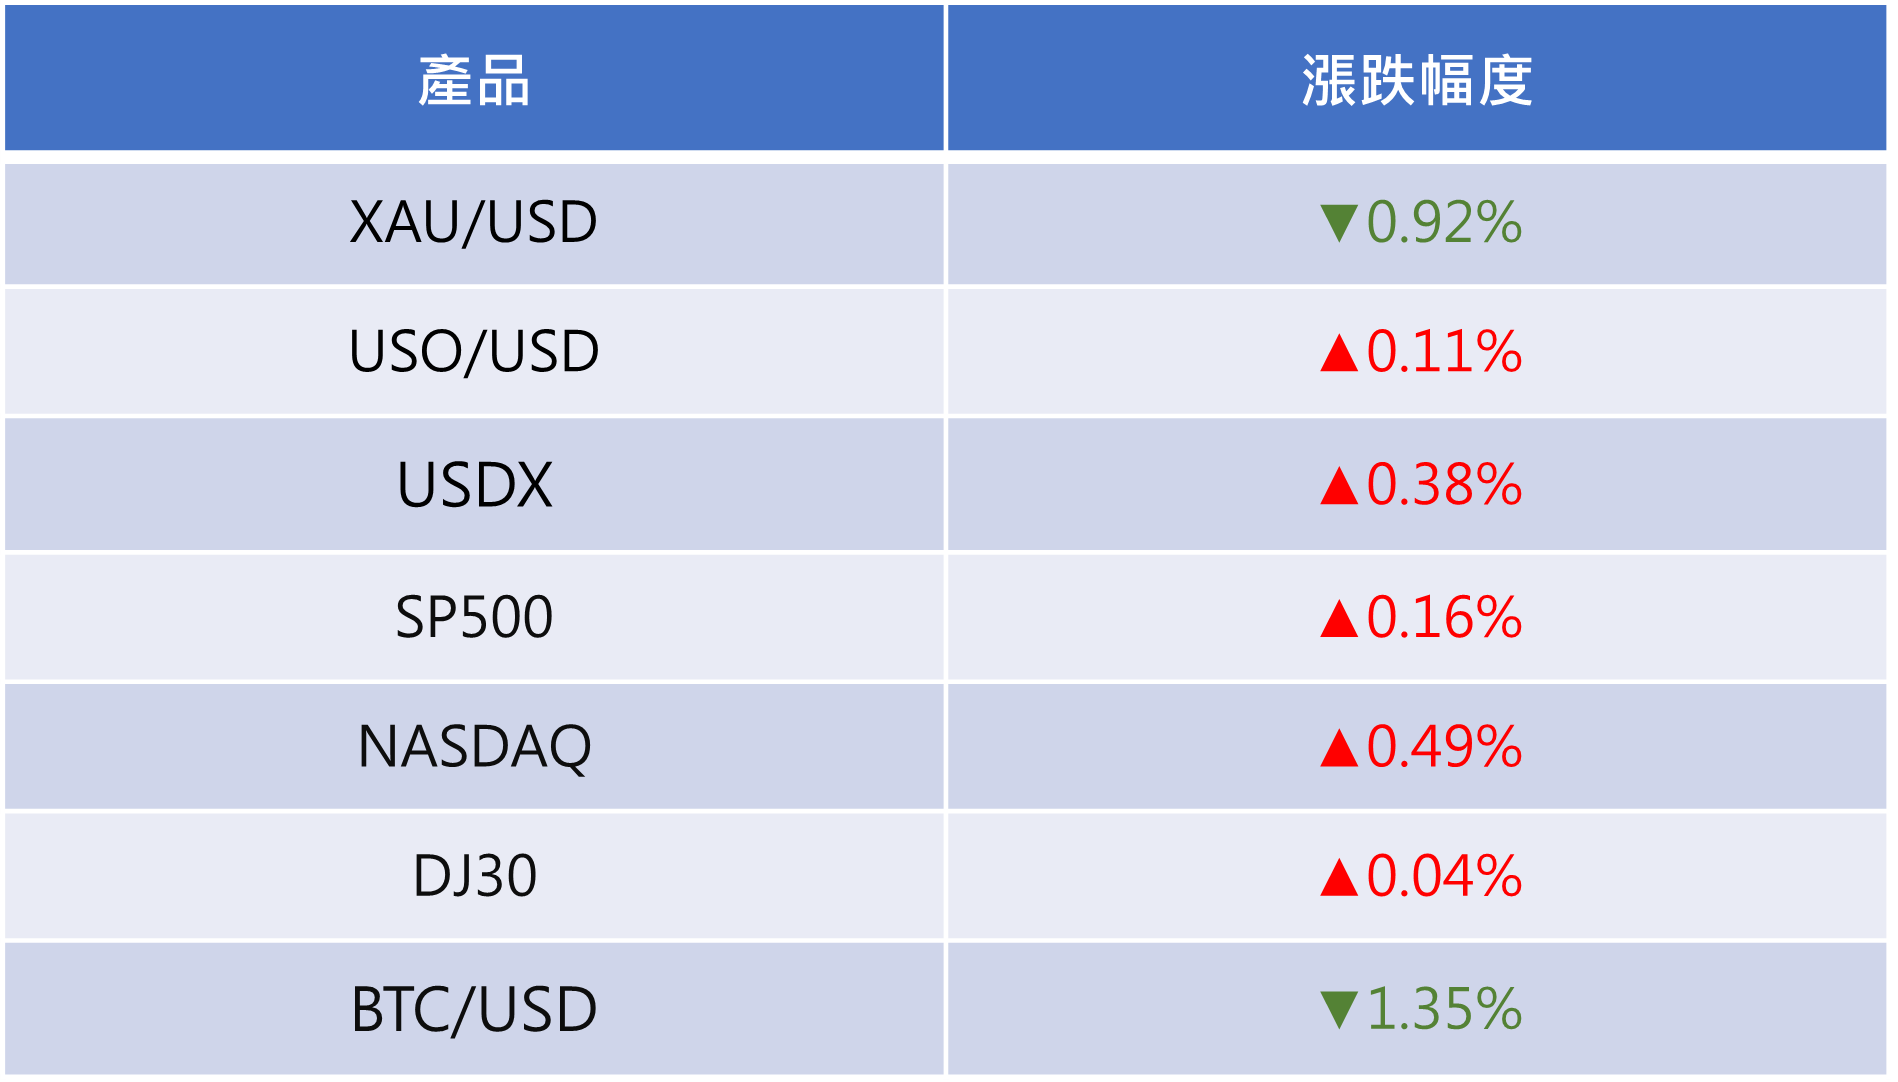
Task: Click the green down arrow beside 1.35%
Action: (1338, 1009)
